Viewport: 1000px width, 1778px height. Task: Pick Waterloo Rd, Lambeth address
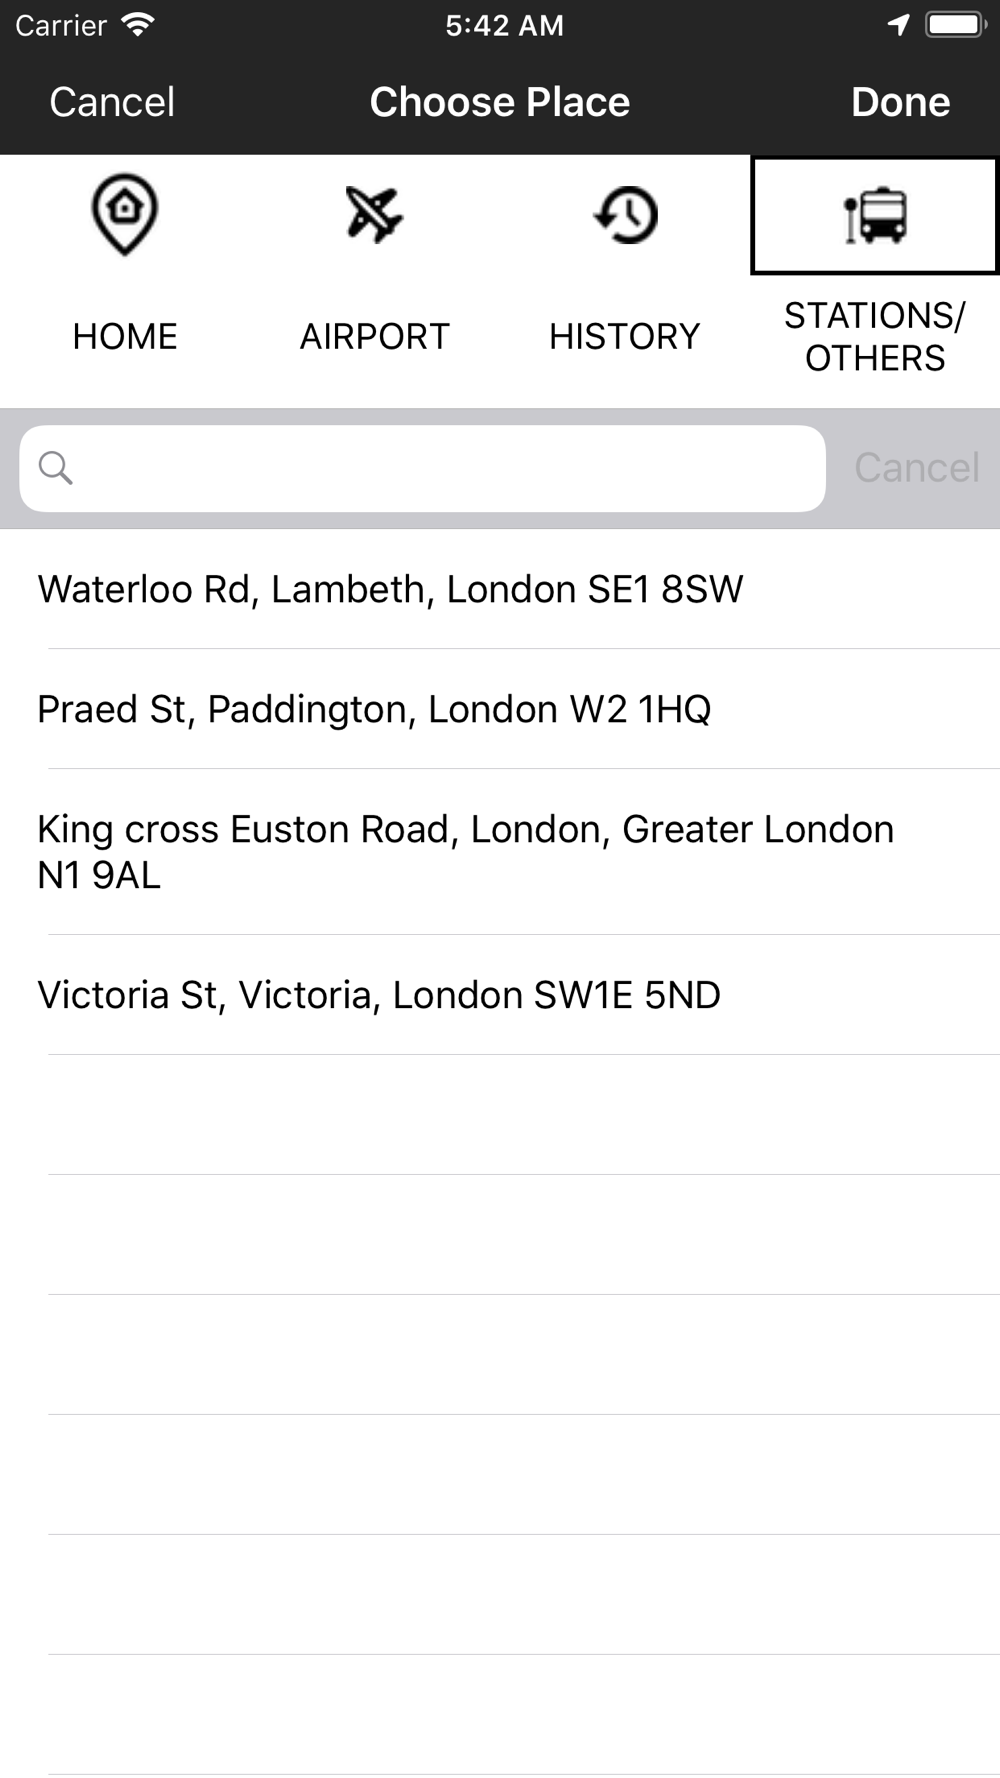pos(500,589)
